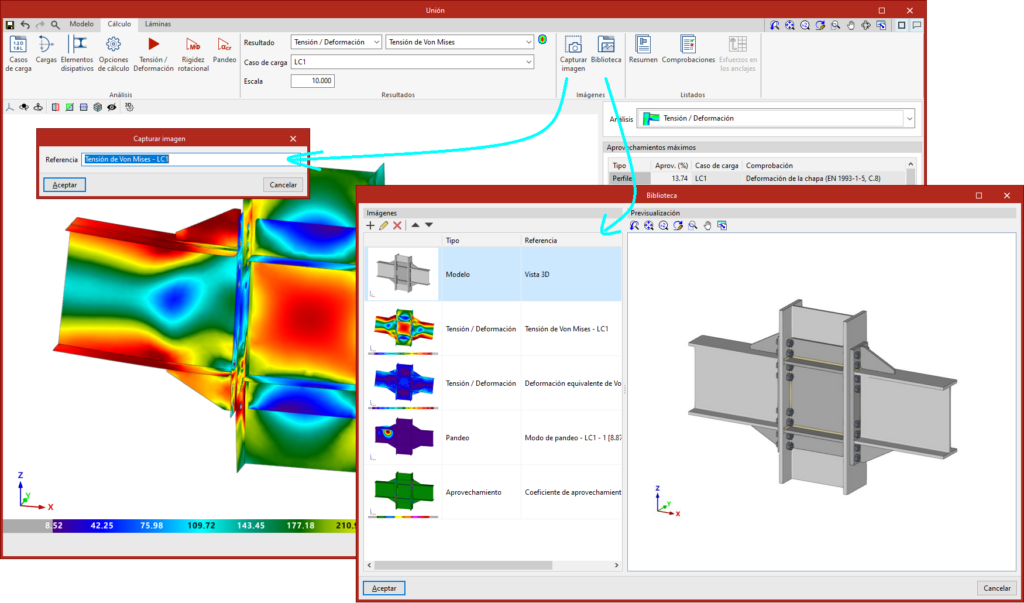The height and width of the screenshot is (603, 1024).
Task: Click previous view icon in Unión toolbar
Action: (x=775, y=25)
